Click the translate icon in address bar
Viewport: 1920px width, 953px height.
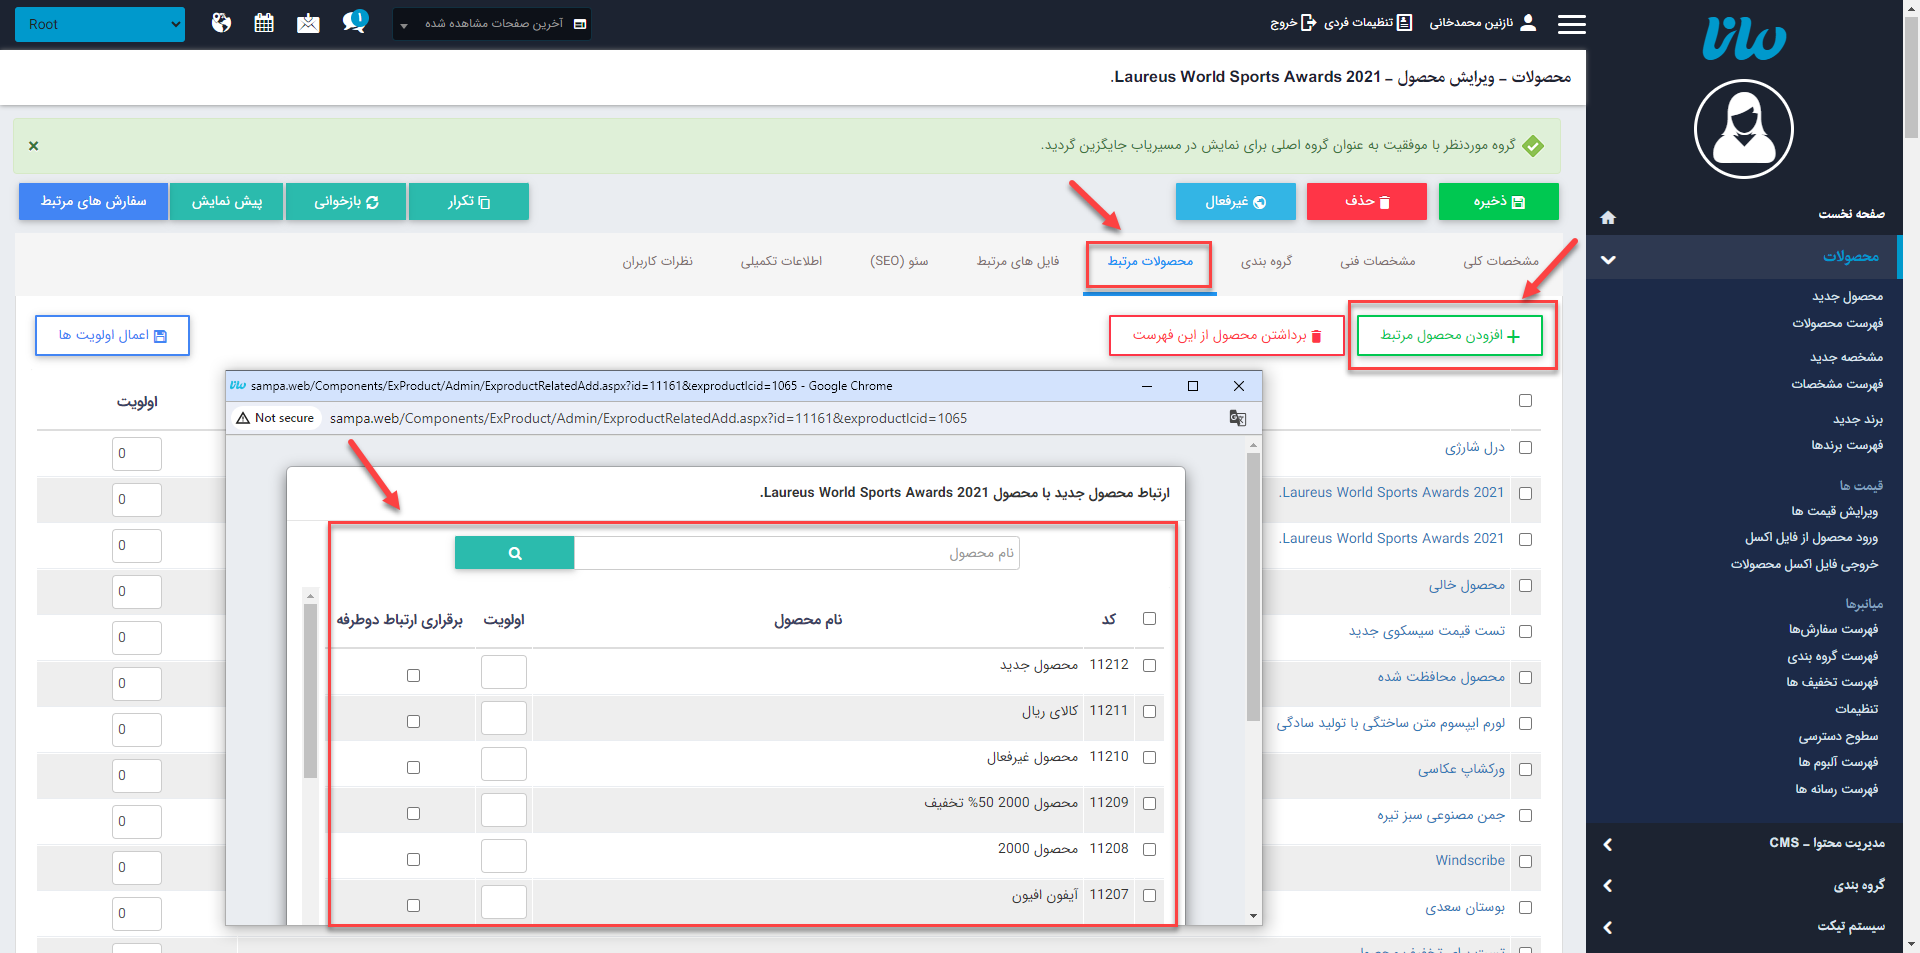click(x=1238, y=418)
